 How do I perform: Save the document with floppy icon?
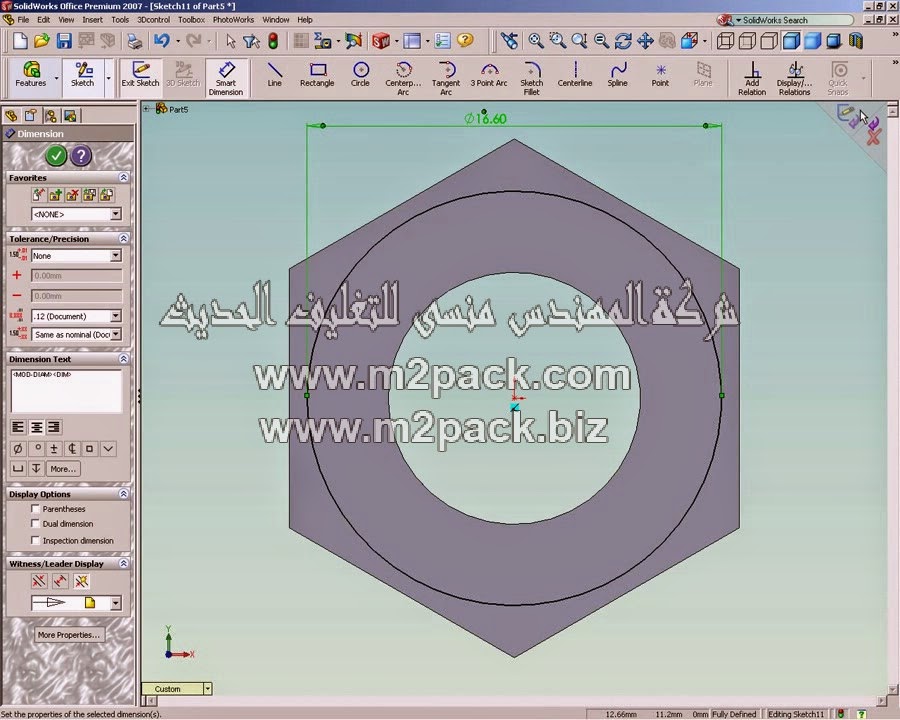64,41
